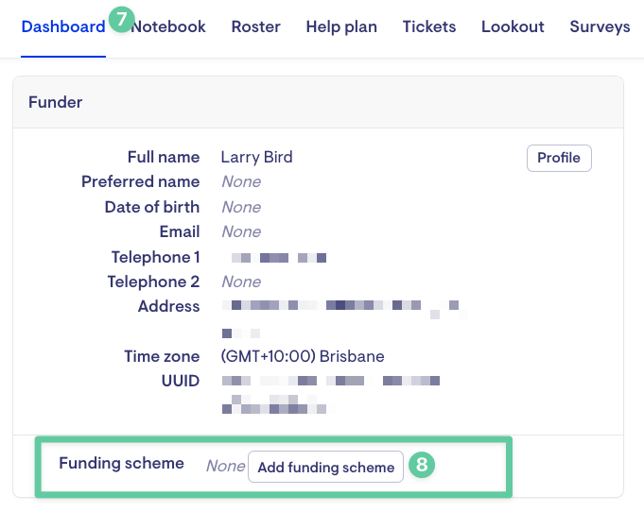Viewport: 644px width, 512px height.
Task: View the Surveys tab
Action: click(600, 27)
